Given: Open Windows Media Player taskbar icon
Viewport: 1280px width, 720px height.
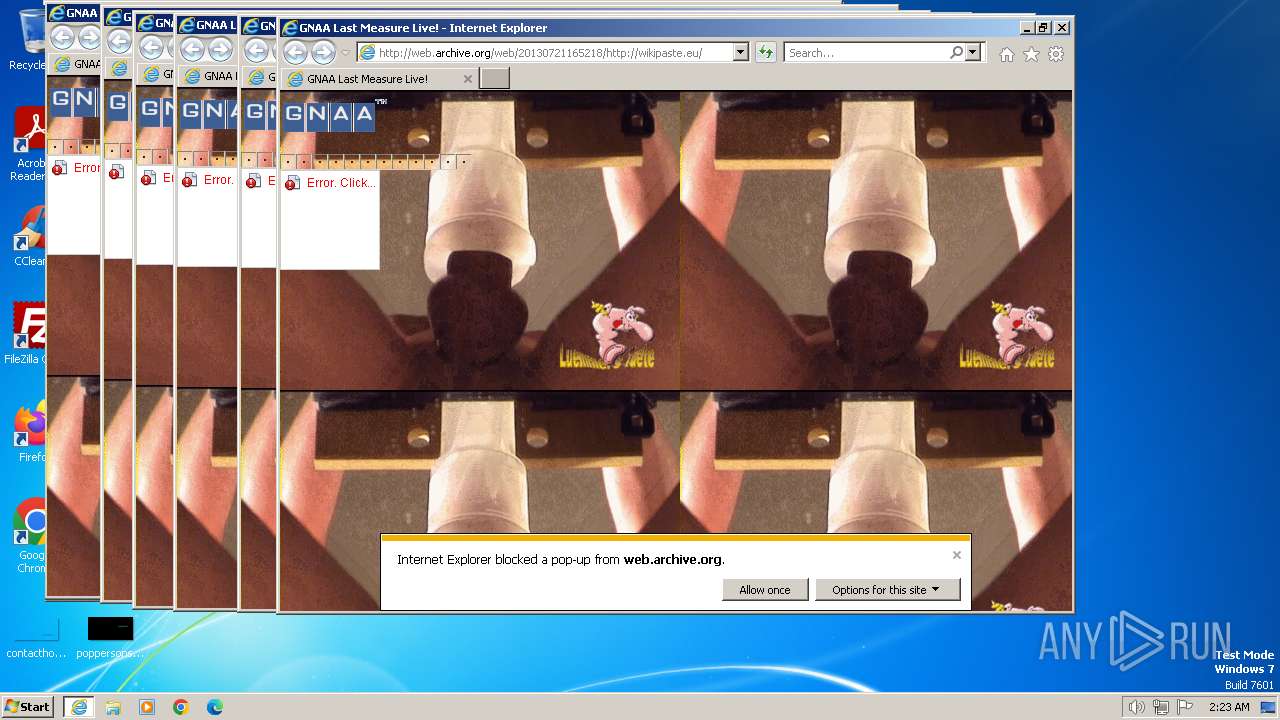Looking at the screenshot, I should pos(147,707).
